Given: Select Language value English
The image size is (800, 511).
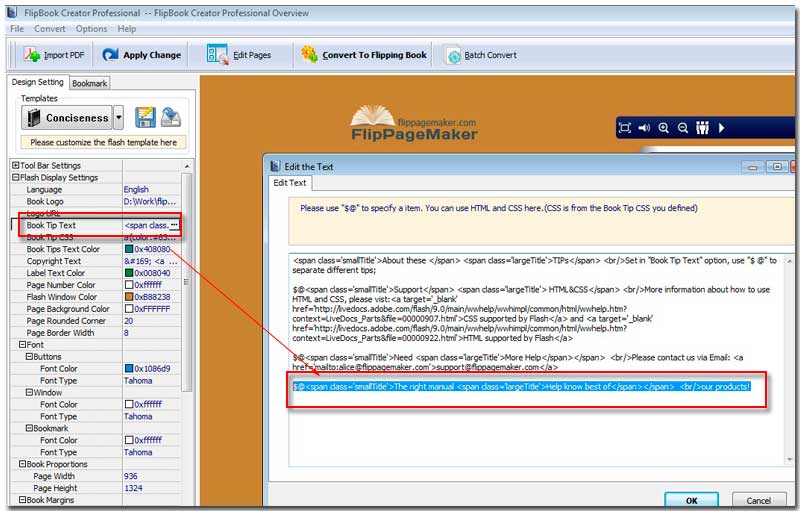Looking at the screenshot, I should [x=136, y=189].
